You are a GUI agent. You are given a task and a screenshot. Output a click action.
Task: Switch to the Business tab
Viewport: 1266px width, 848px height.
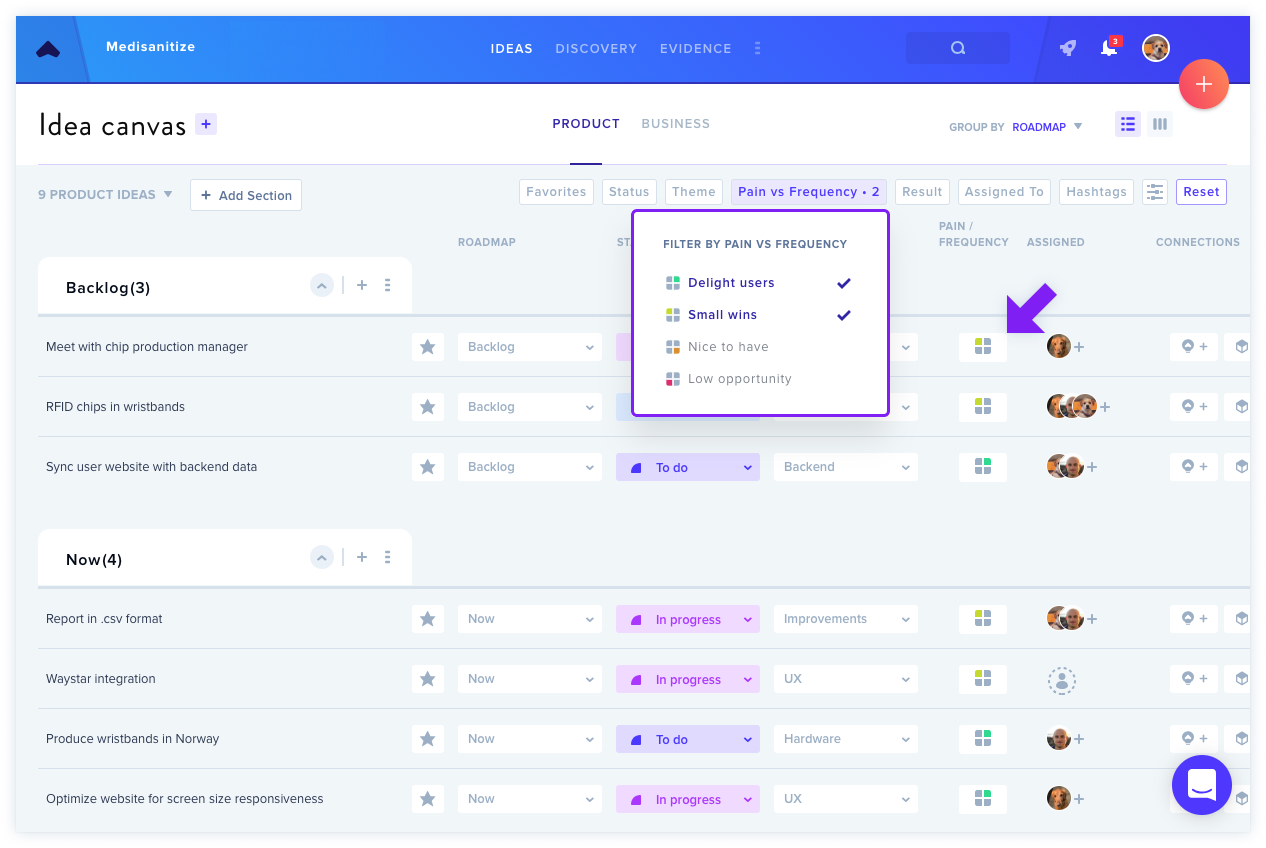(676, 124)
